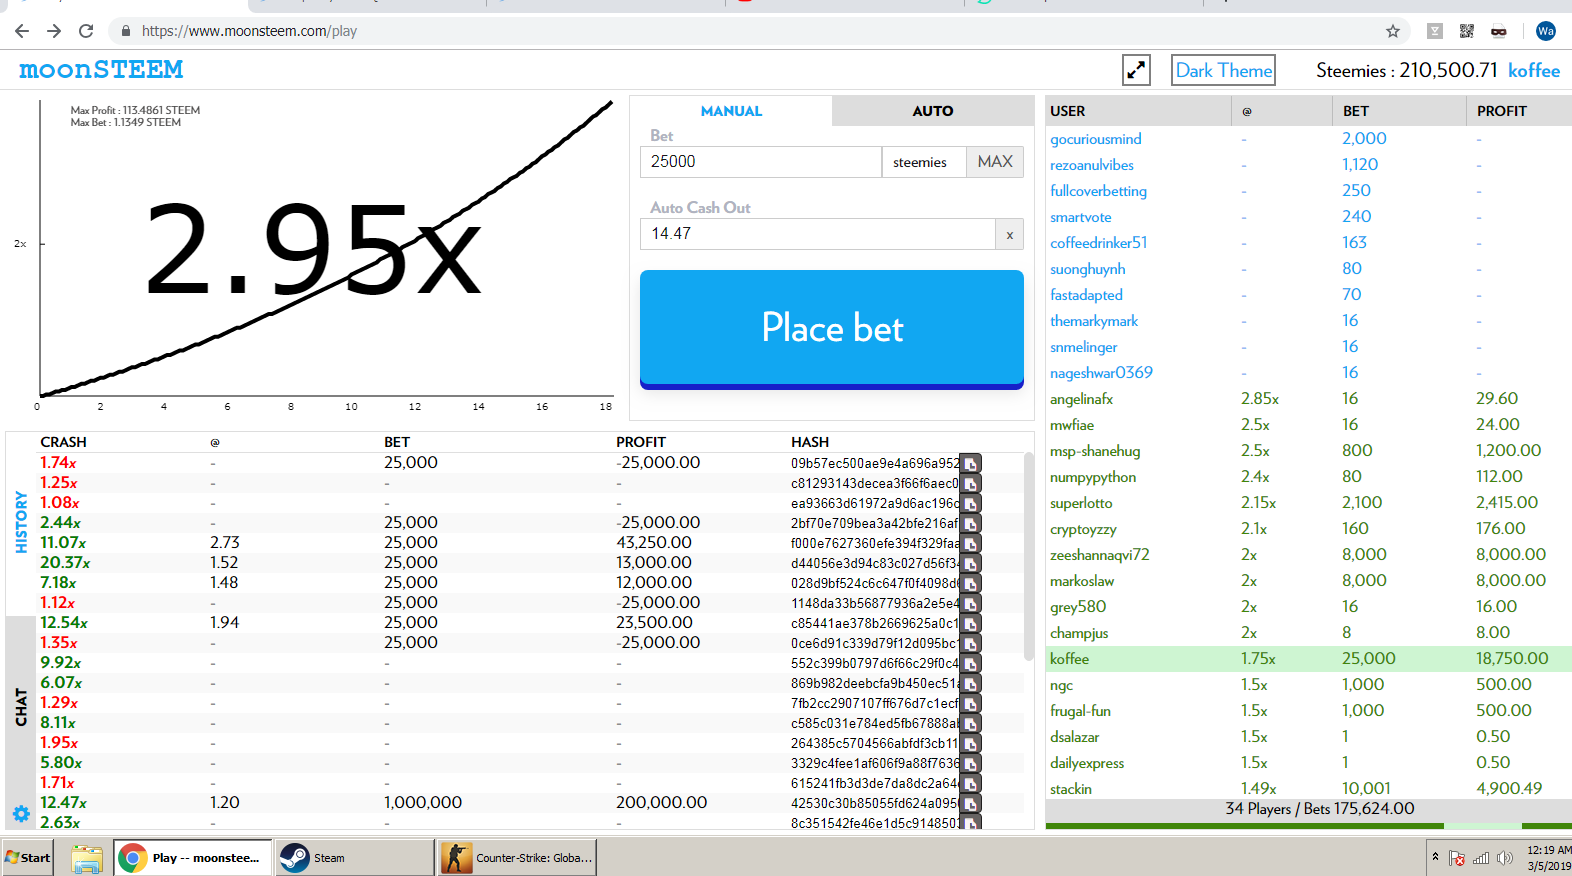The width and height of the screenshot is (1572, 876).
Task: Click browser forward arrow
Action: [54, 31]
